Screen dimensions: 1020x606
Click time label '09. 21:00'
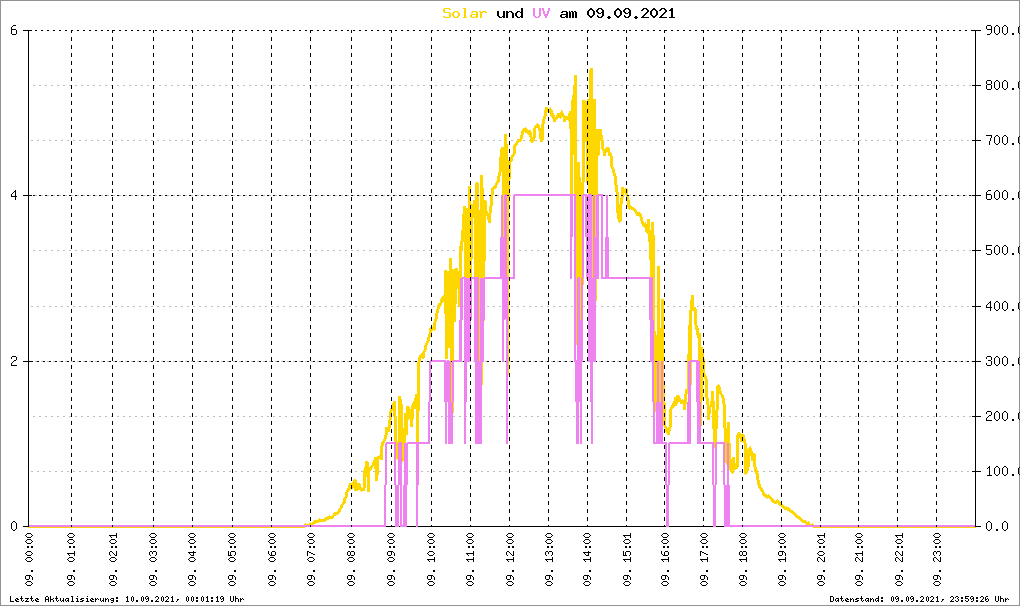click(859, 560)
